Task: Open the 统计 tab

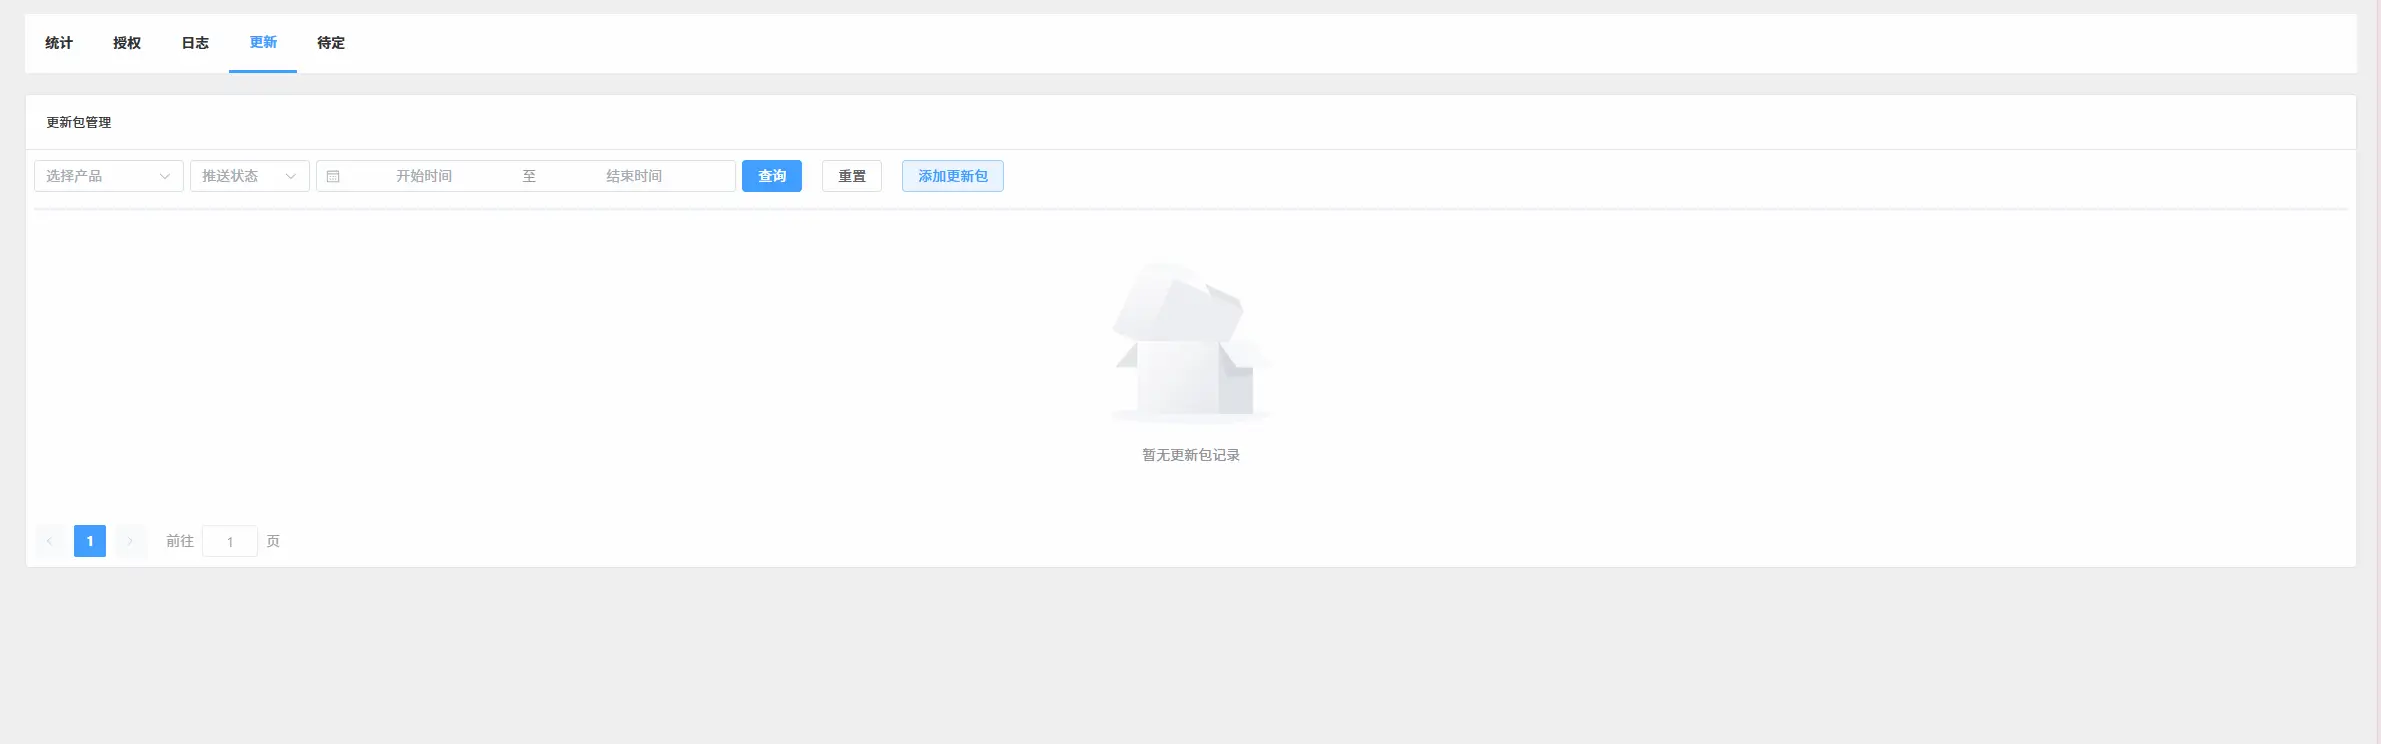Action: pos(59,43)
